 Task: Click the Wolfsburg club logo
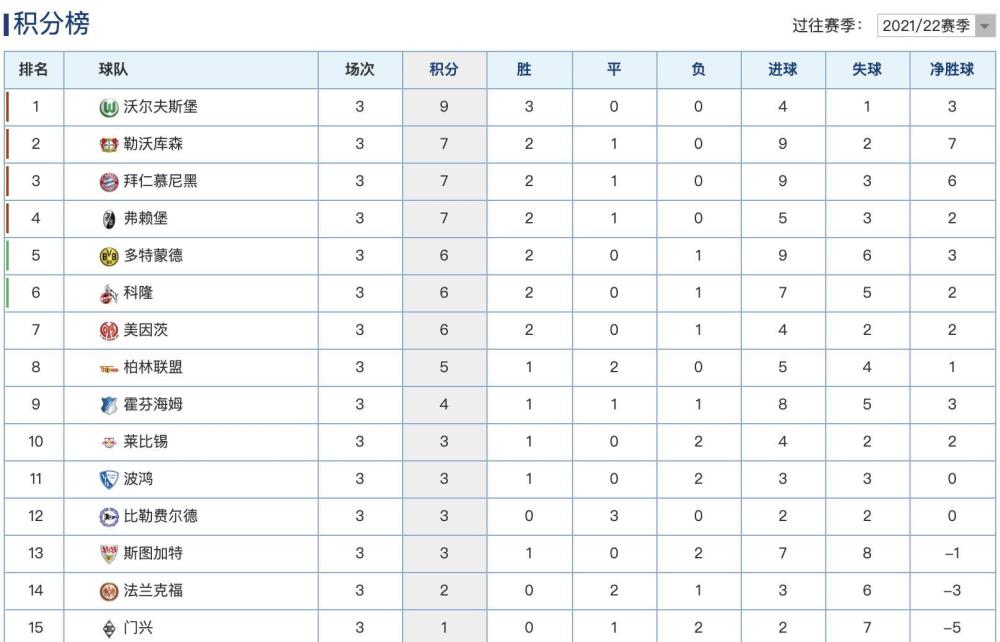pos(109,107)
